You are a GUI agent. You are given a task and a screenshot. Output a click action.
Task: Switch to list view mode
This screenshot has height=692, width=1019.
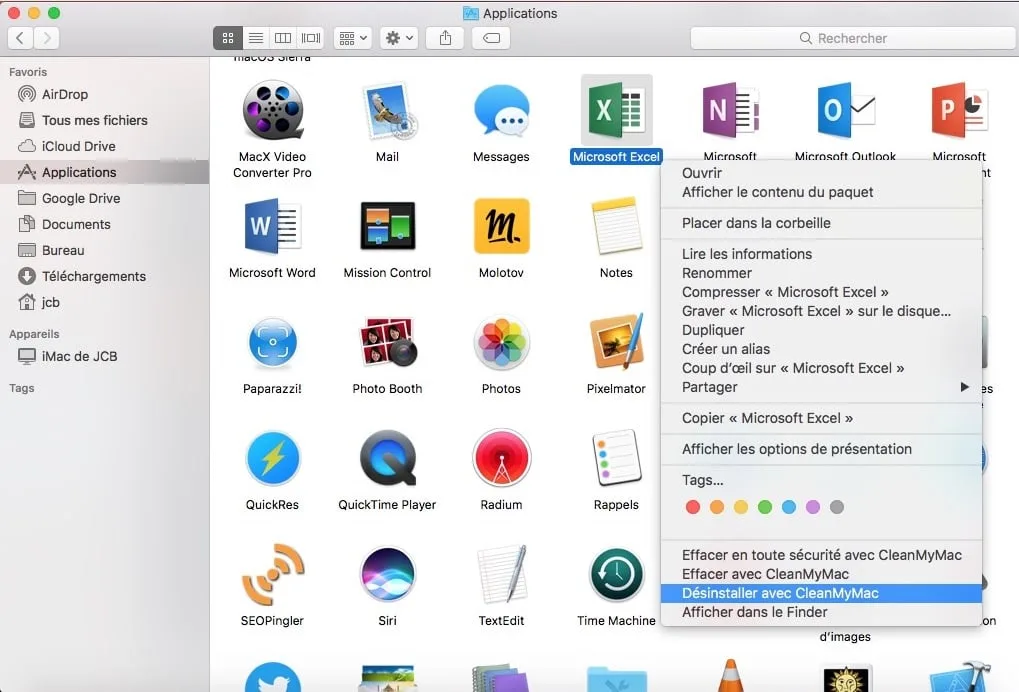click(x=255, y=38)
